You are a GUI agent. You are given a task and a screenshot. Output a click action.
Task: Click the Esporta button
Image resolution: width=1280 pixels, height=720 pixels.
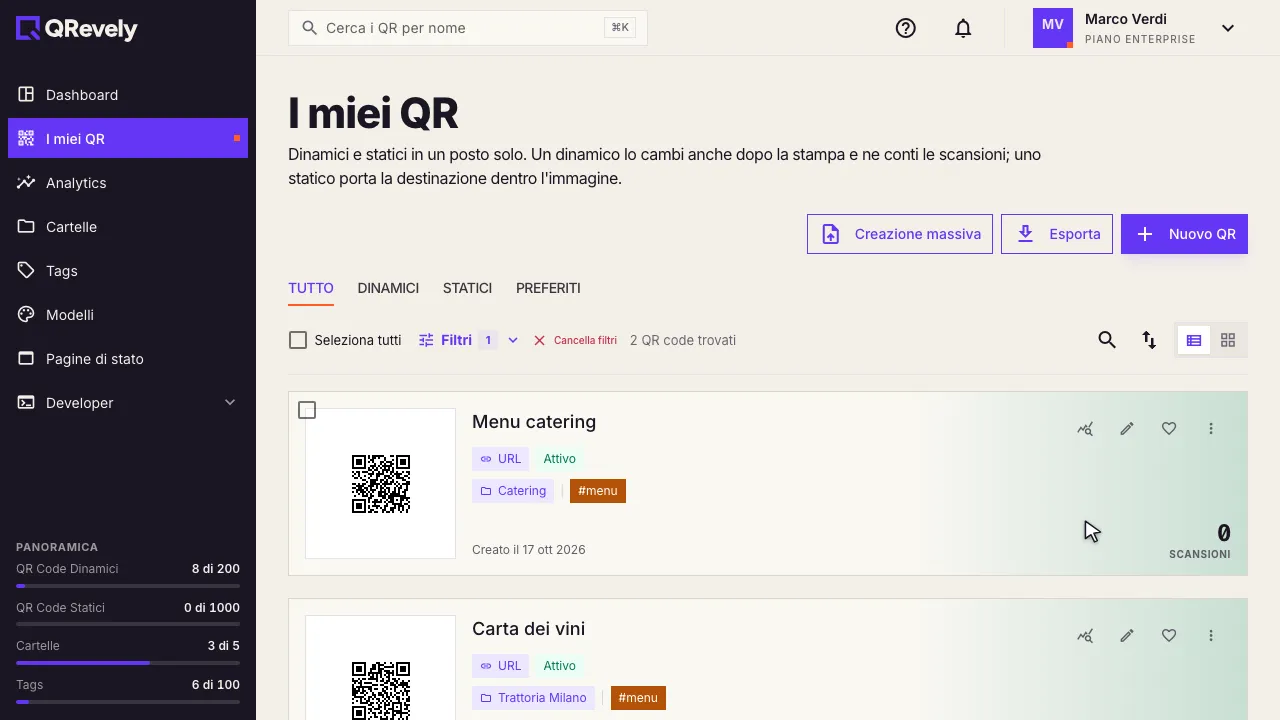click(1057, 234)
